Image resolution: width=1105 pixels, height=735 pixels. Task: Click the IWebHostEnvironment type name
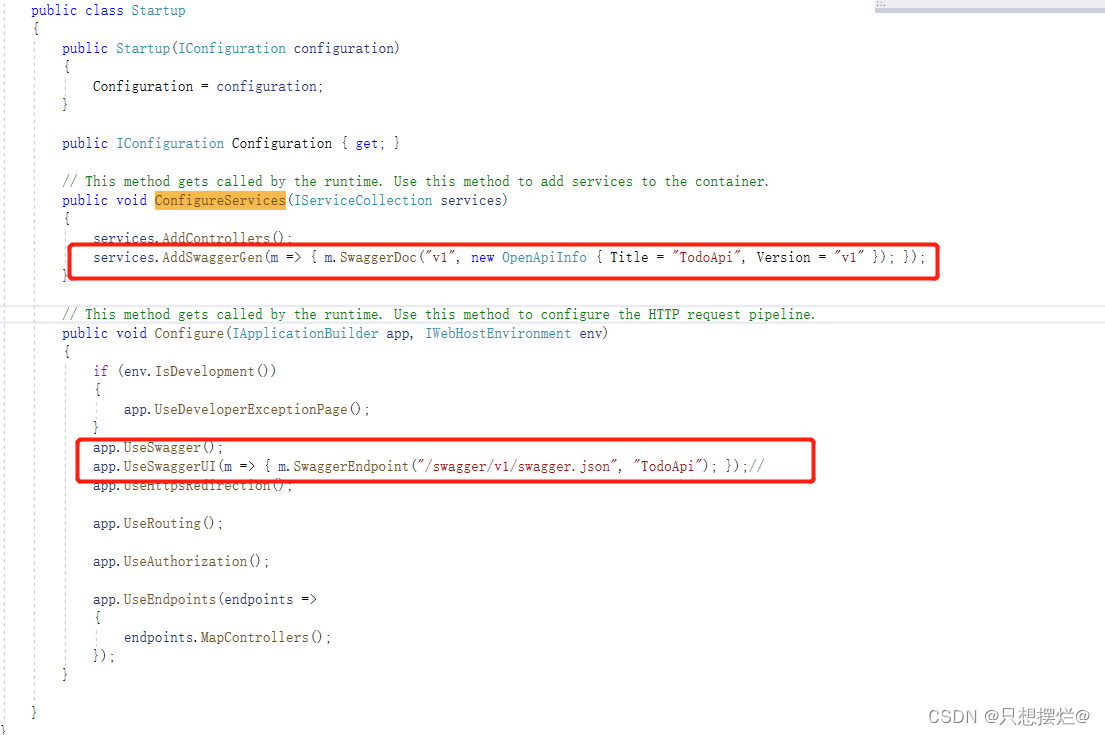497,333
